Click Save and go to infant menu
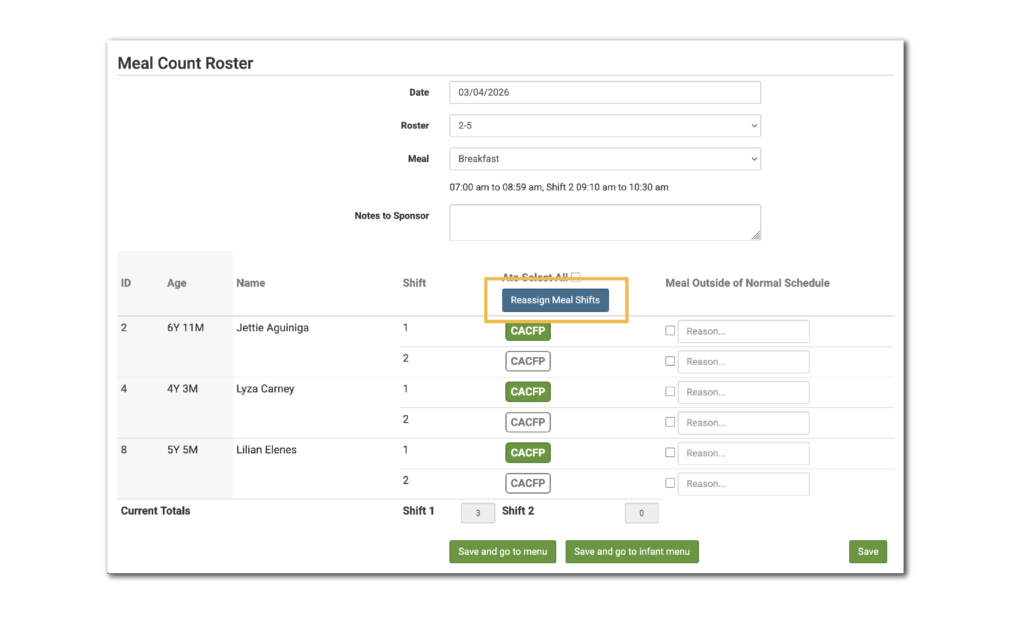The image size is (1024, 626). [632, 551]
